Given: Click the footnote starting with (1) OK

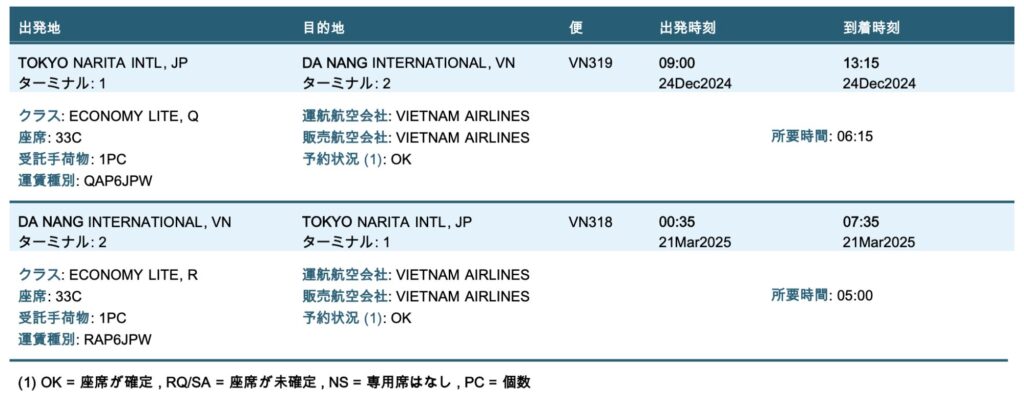Looking at the screenshot, I should click(x=274, y=383).
